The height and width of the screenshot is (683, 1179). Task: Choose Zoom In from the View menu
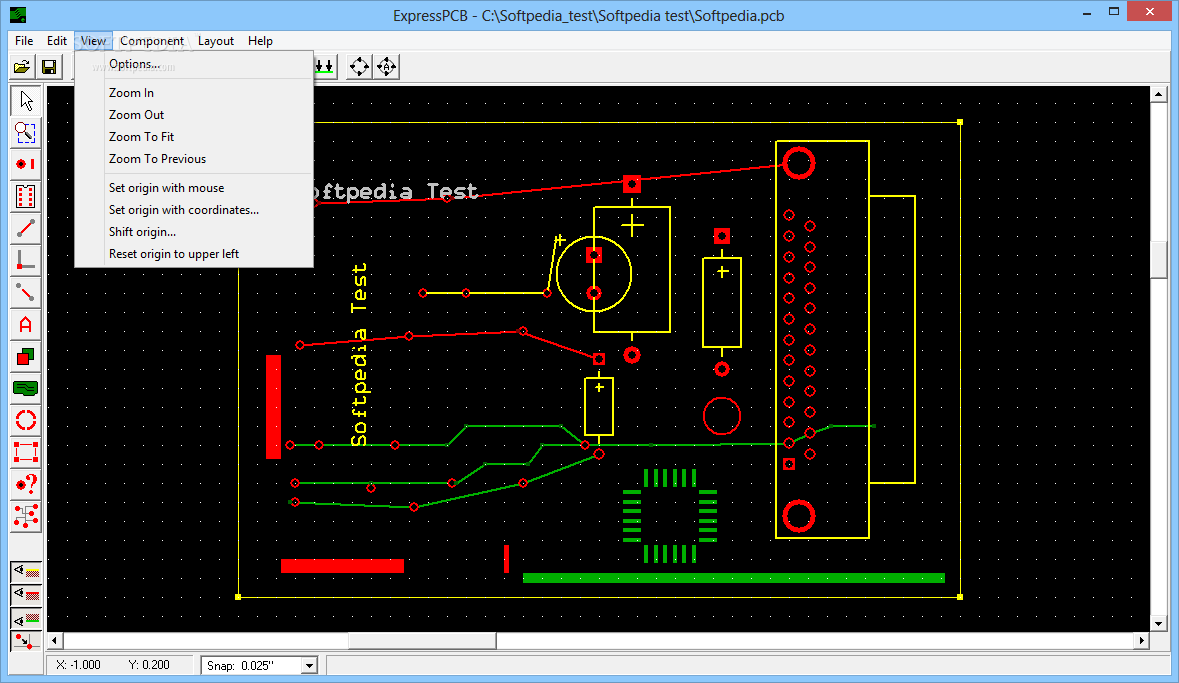[194, 93]
